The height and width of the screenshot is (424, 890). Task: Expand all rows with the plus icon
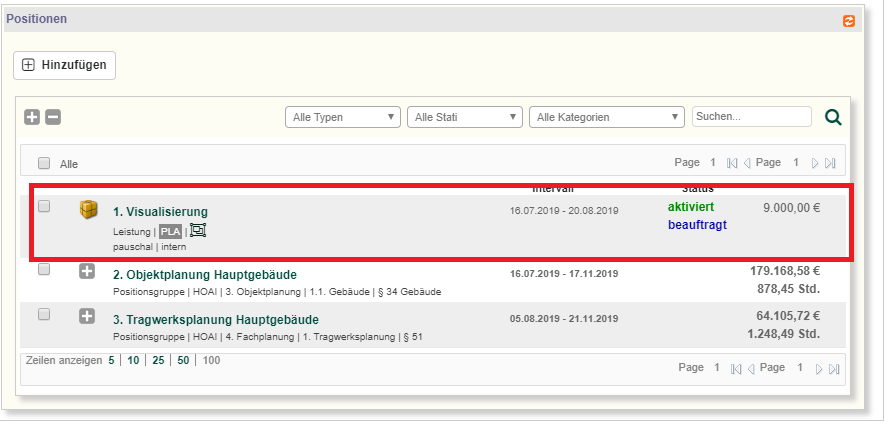(32, 117)
